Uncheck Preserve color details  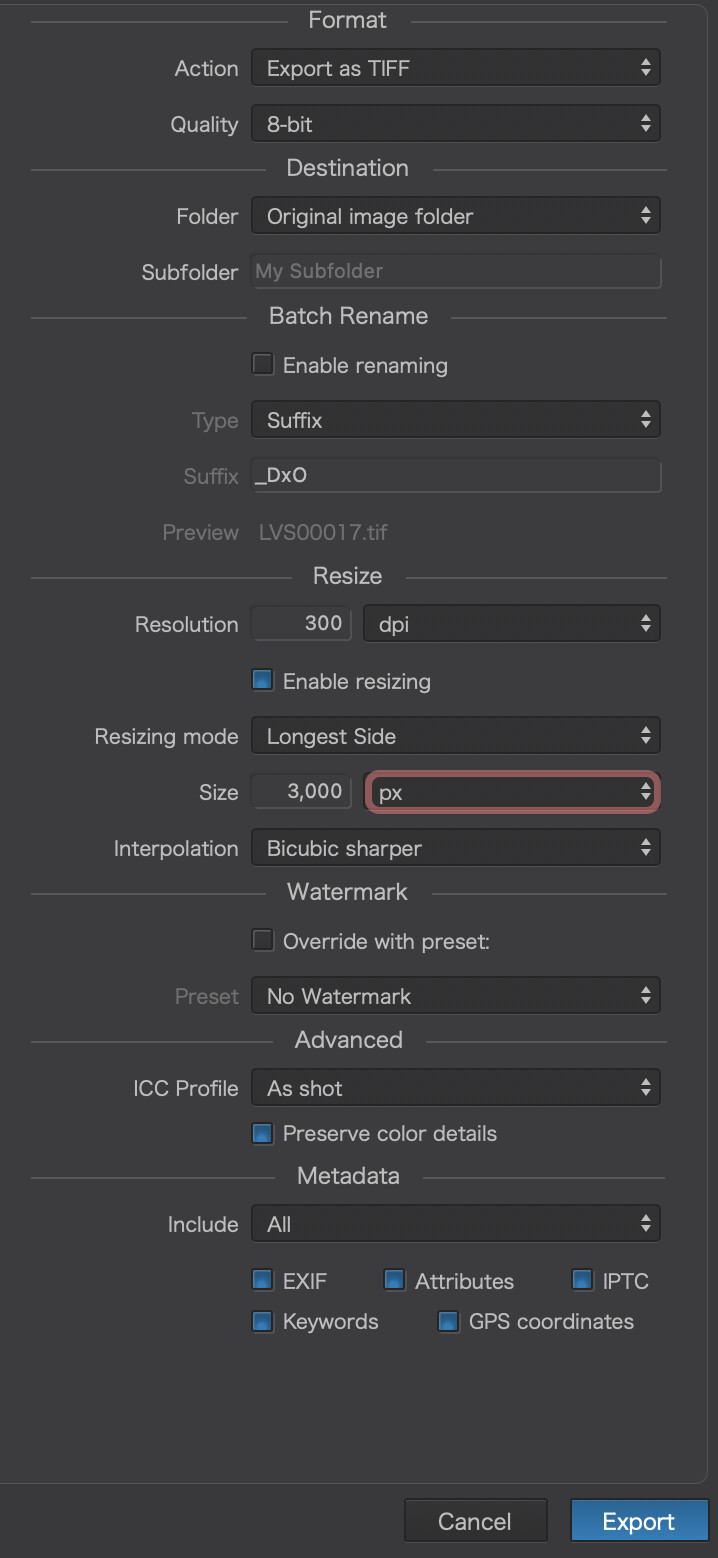[263, 1133]
